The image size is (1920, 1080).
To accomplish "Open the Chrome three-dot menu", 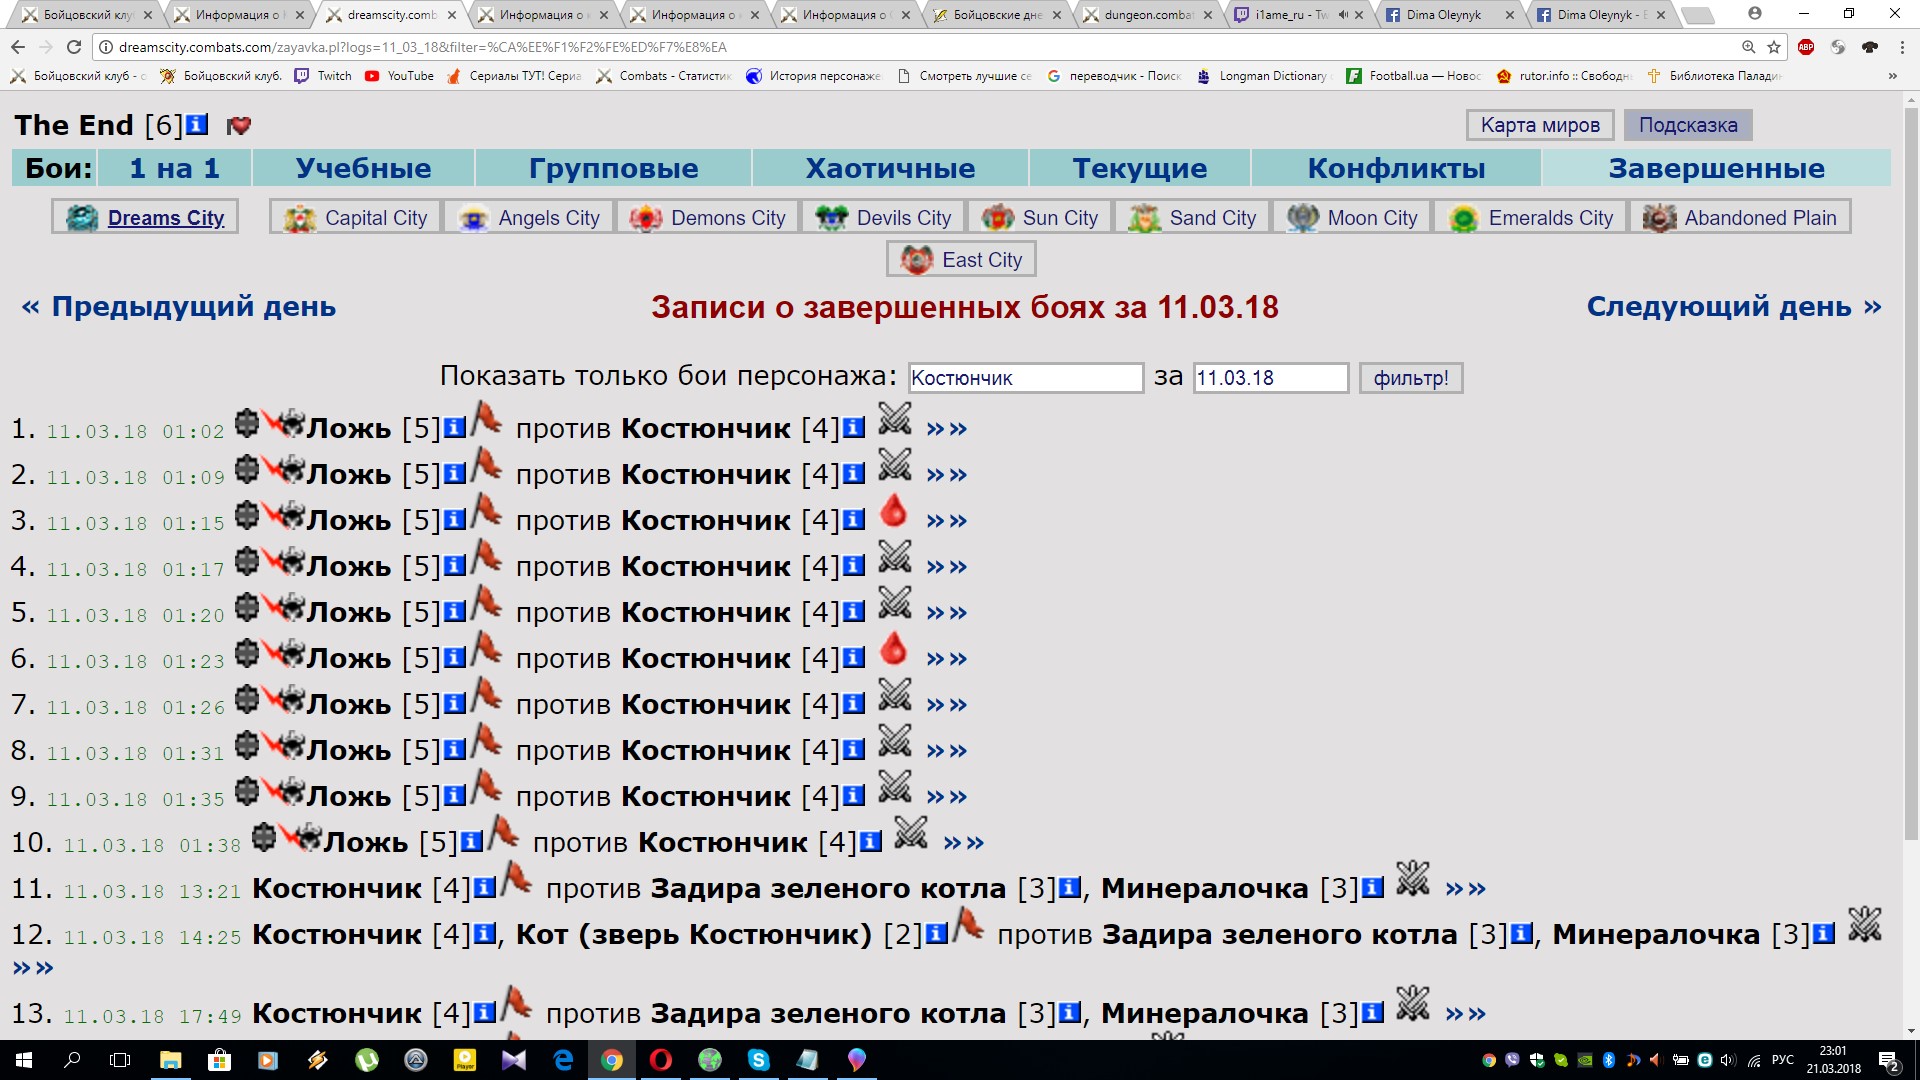I will point(1902,47).
